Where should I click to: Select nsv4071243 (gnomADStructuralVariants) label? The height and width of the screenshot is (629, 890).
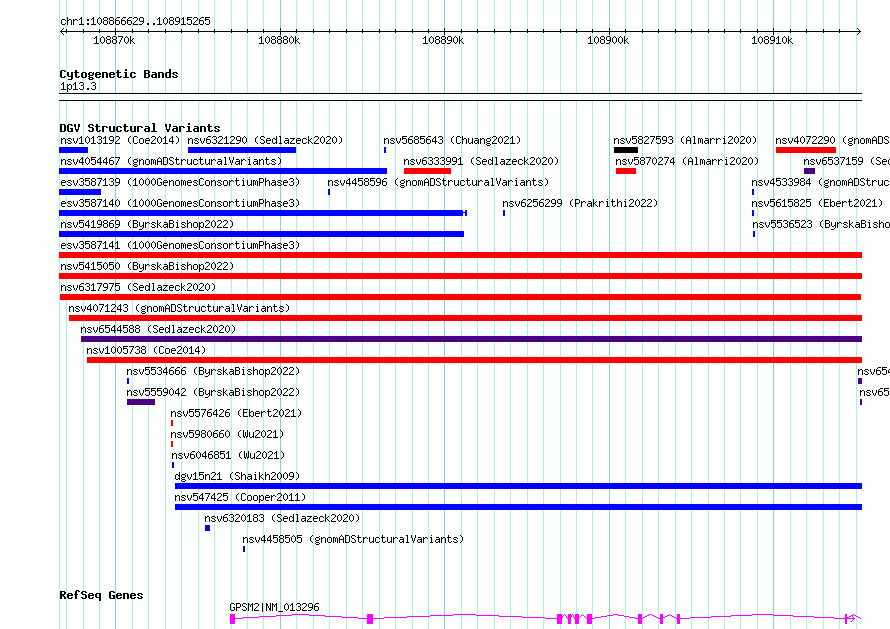click(179, 308)
